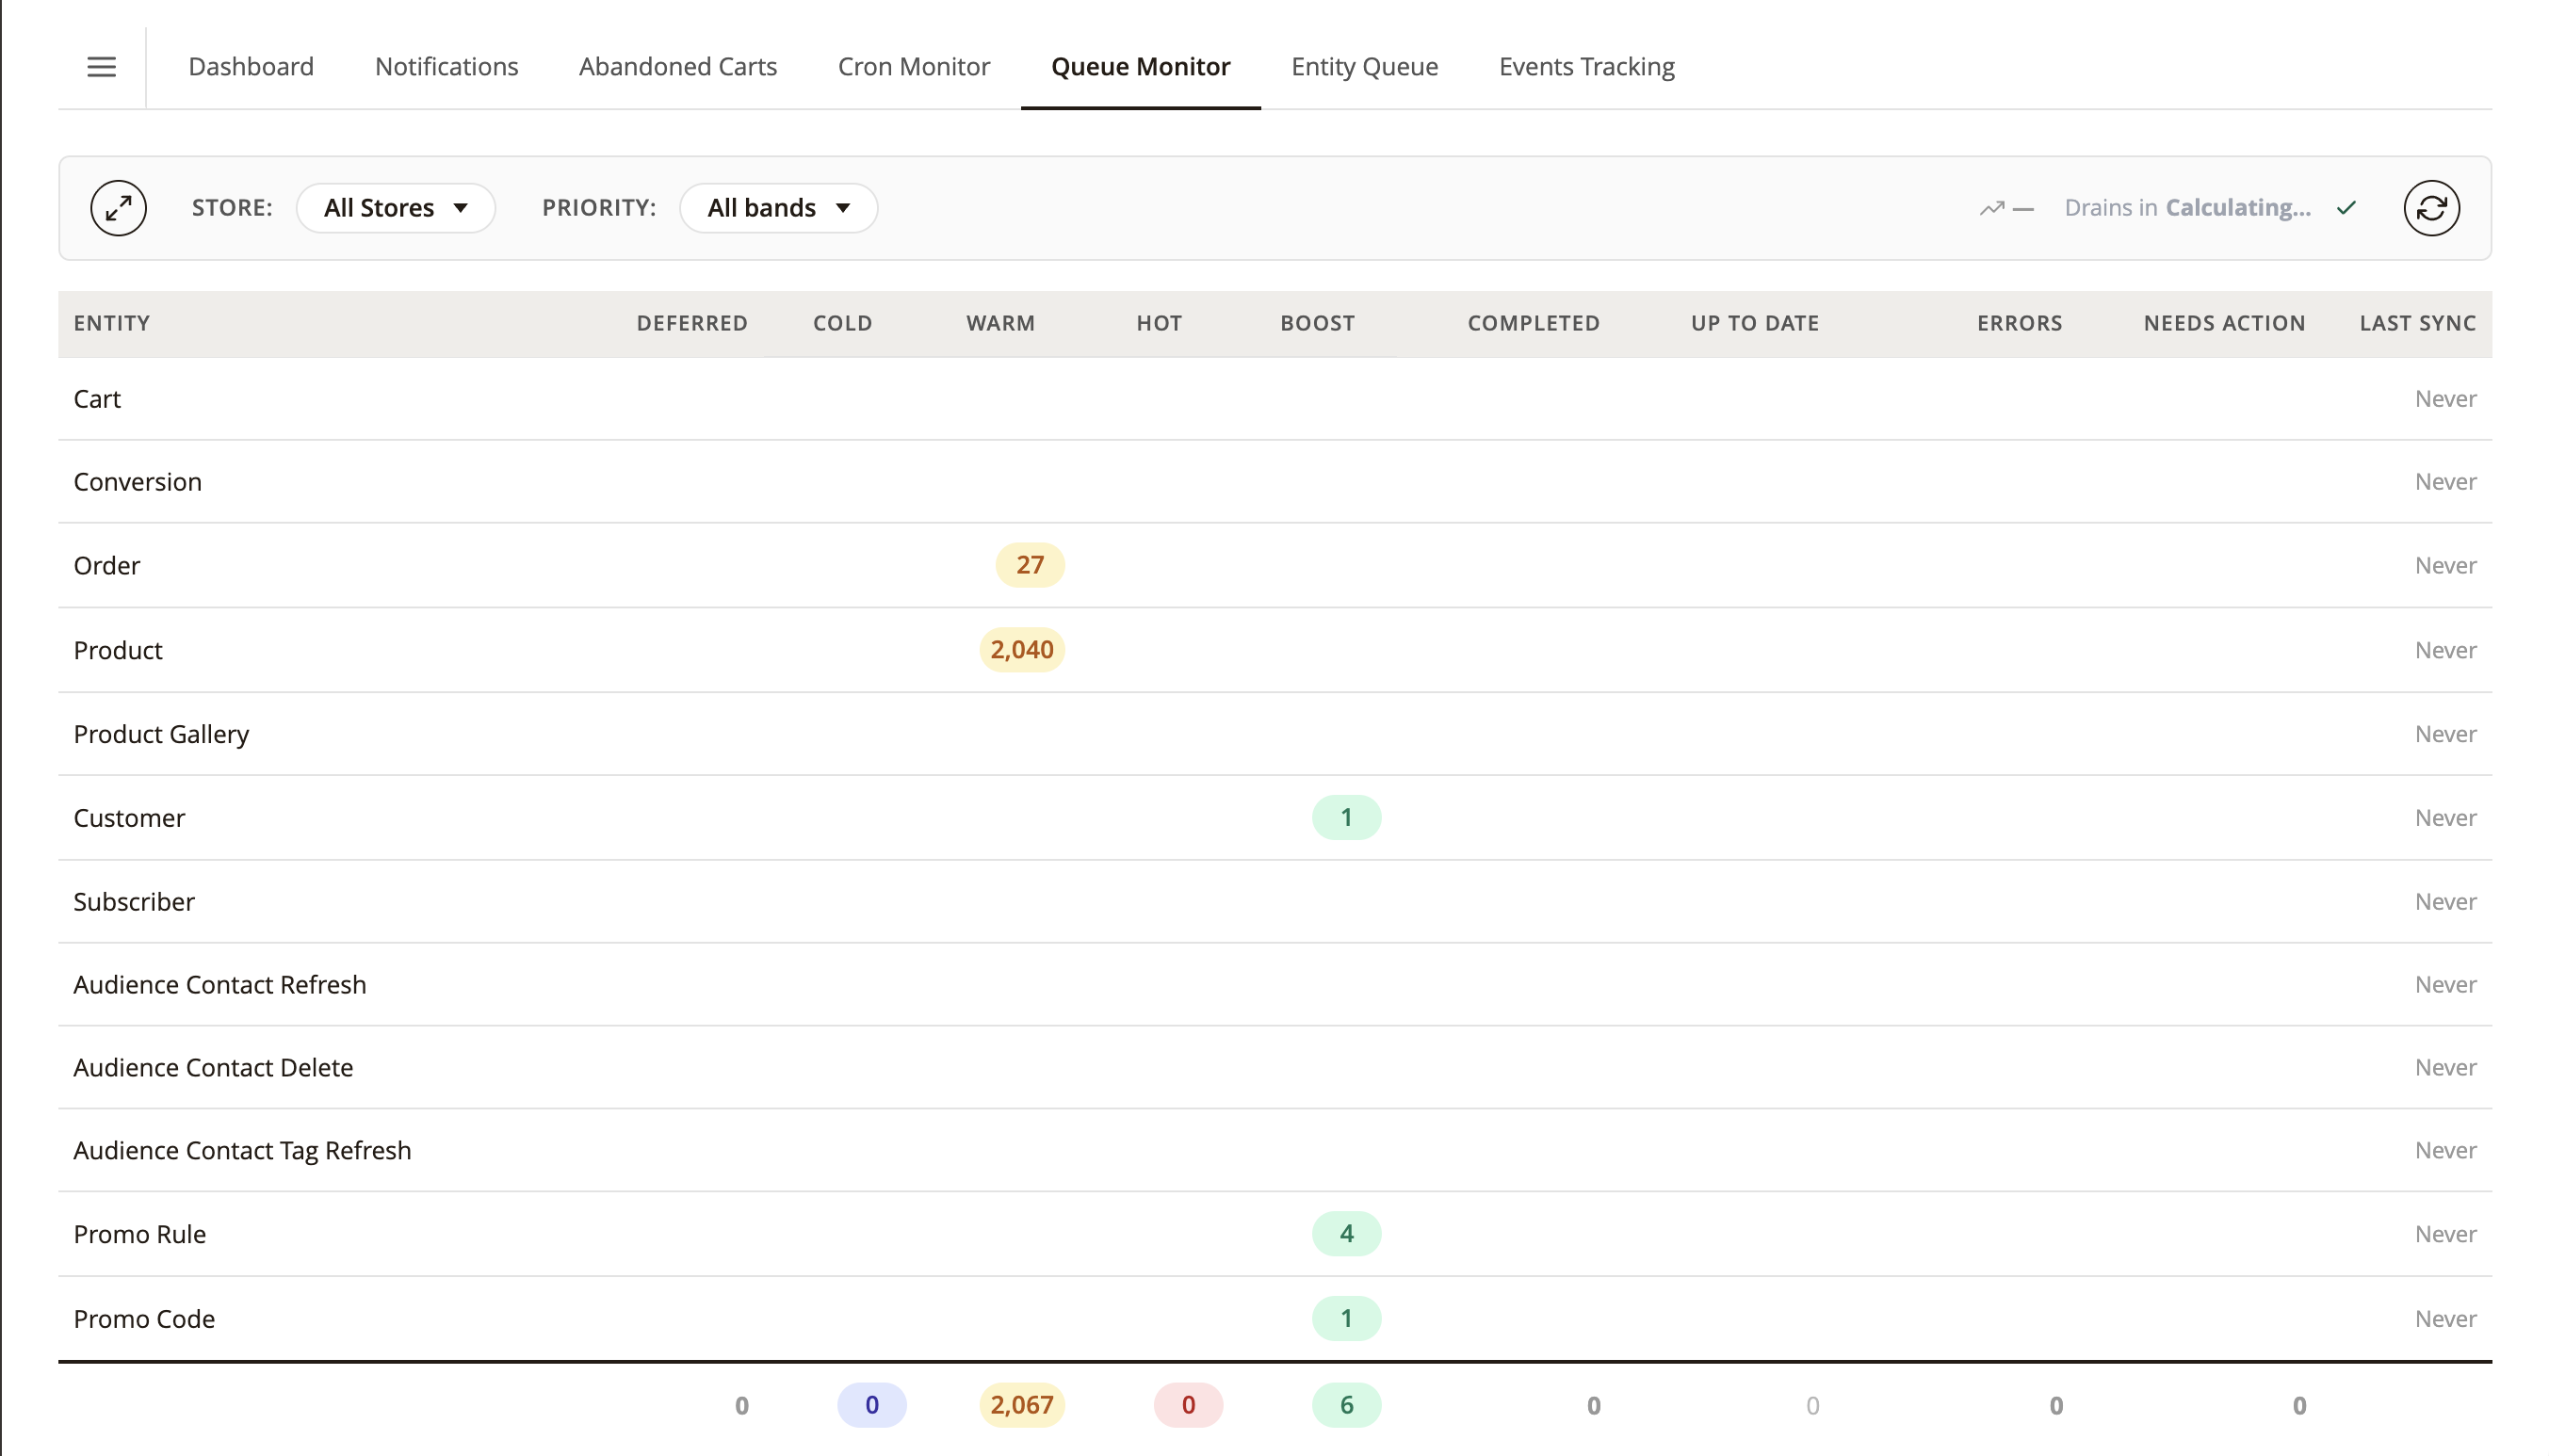The width and height of the screenshot is (2549, 1456).
Task: Click the UP TO DATE column header
Action: [x=1754, y=323]
